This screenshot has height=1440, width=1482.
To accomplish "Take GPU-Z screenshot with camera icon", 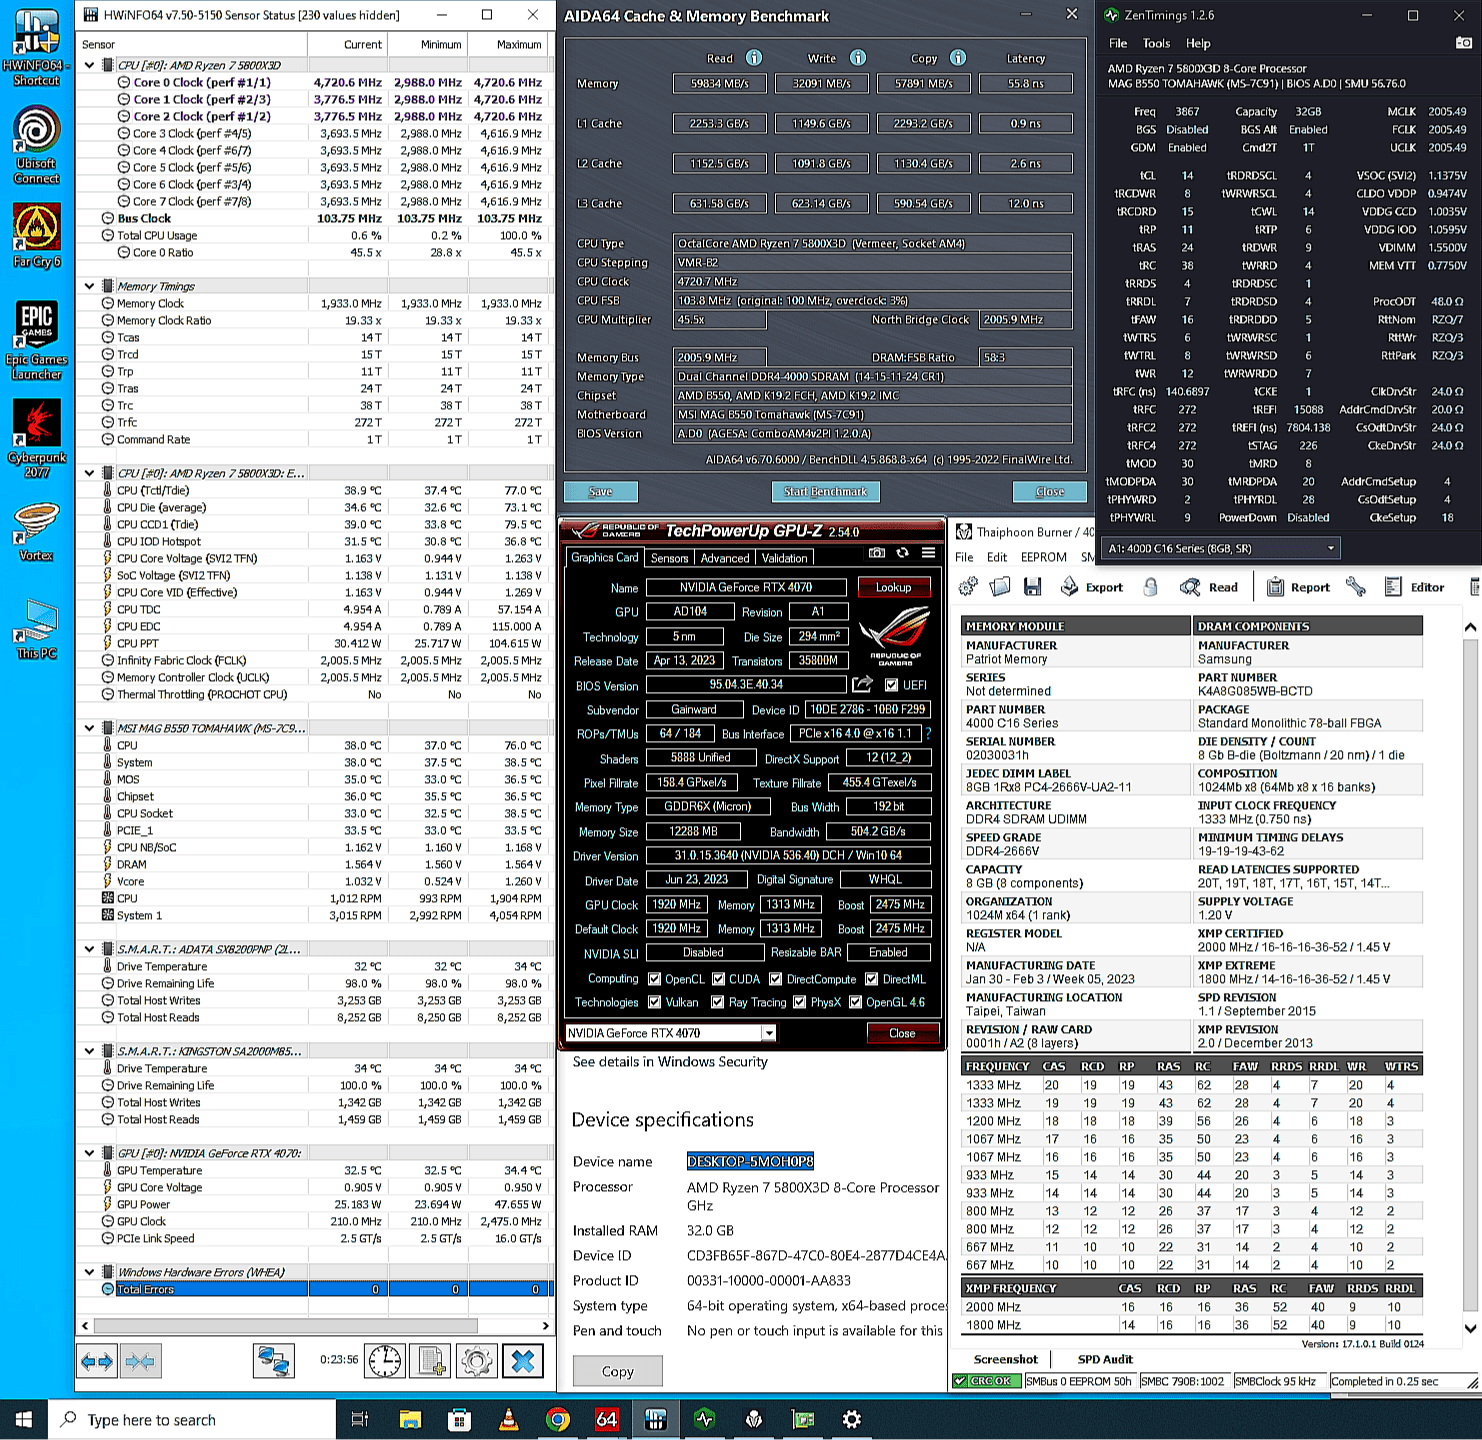I will click(877, 553).
